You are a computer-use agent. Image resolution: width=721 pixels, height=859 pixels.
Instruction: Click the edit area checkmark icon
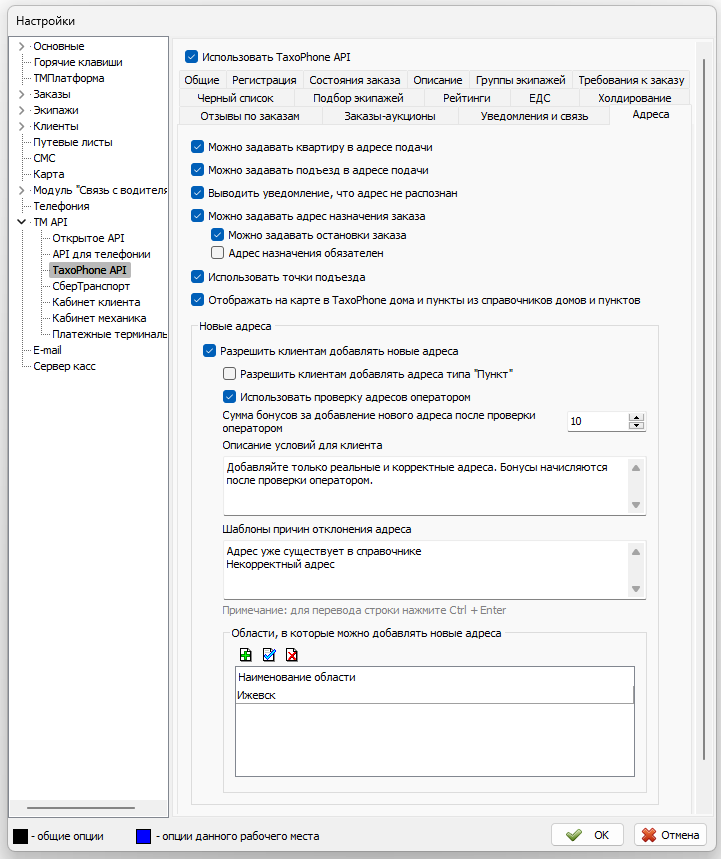pos(269,655)
